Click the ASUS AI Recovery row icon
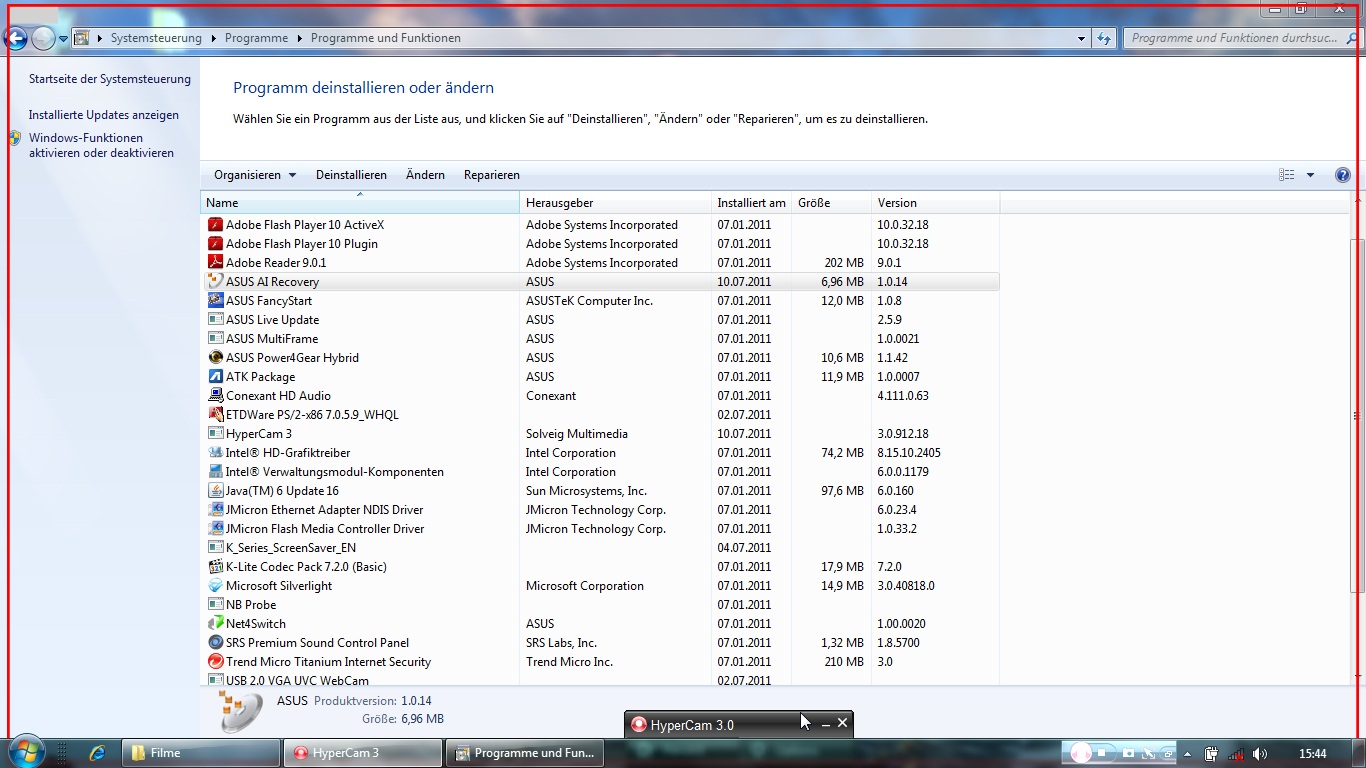The width and height of the screenshot is (1366, 768). 215,282
